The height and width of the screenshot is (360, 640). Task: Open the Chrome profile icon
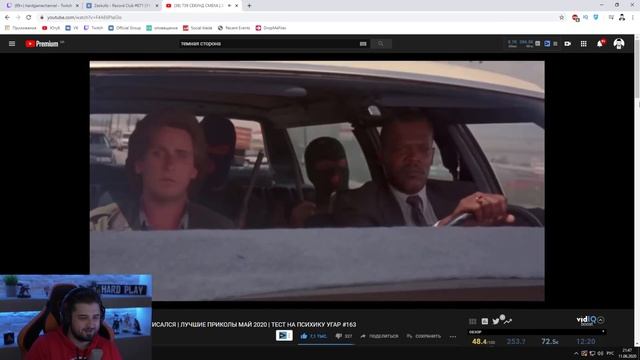coord(622,18)
